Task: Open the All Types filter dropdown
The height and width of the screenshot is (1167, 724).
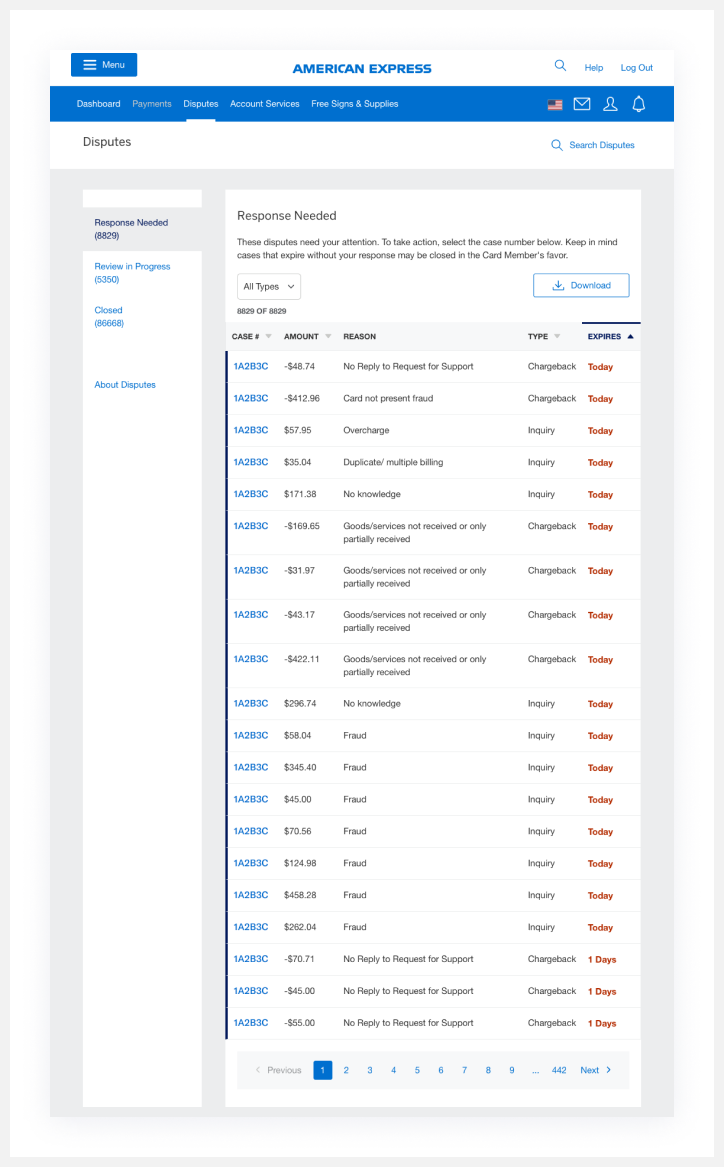Action: tap(268, 285)
